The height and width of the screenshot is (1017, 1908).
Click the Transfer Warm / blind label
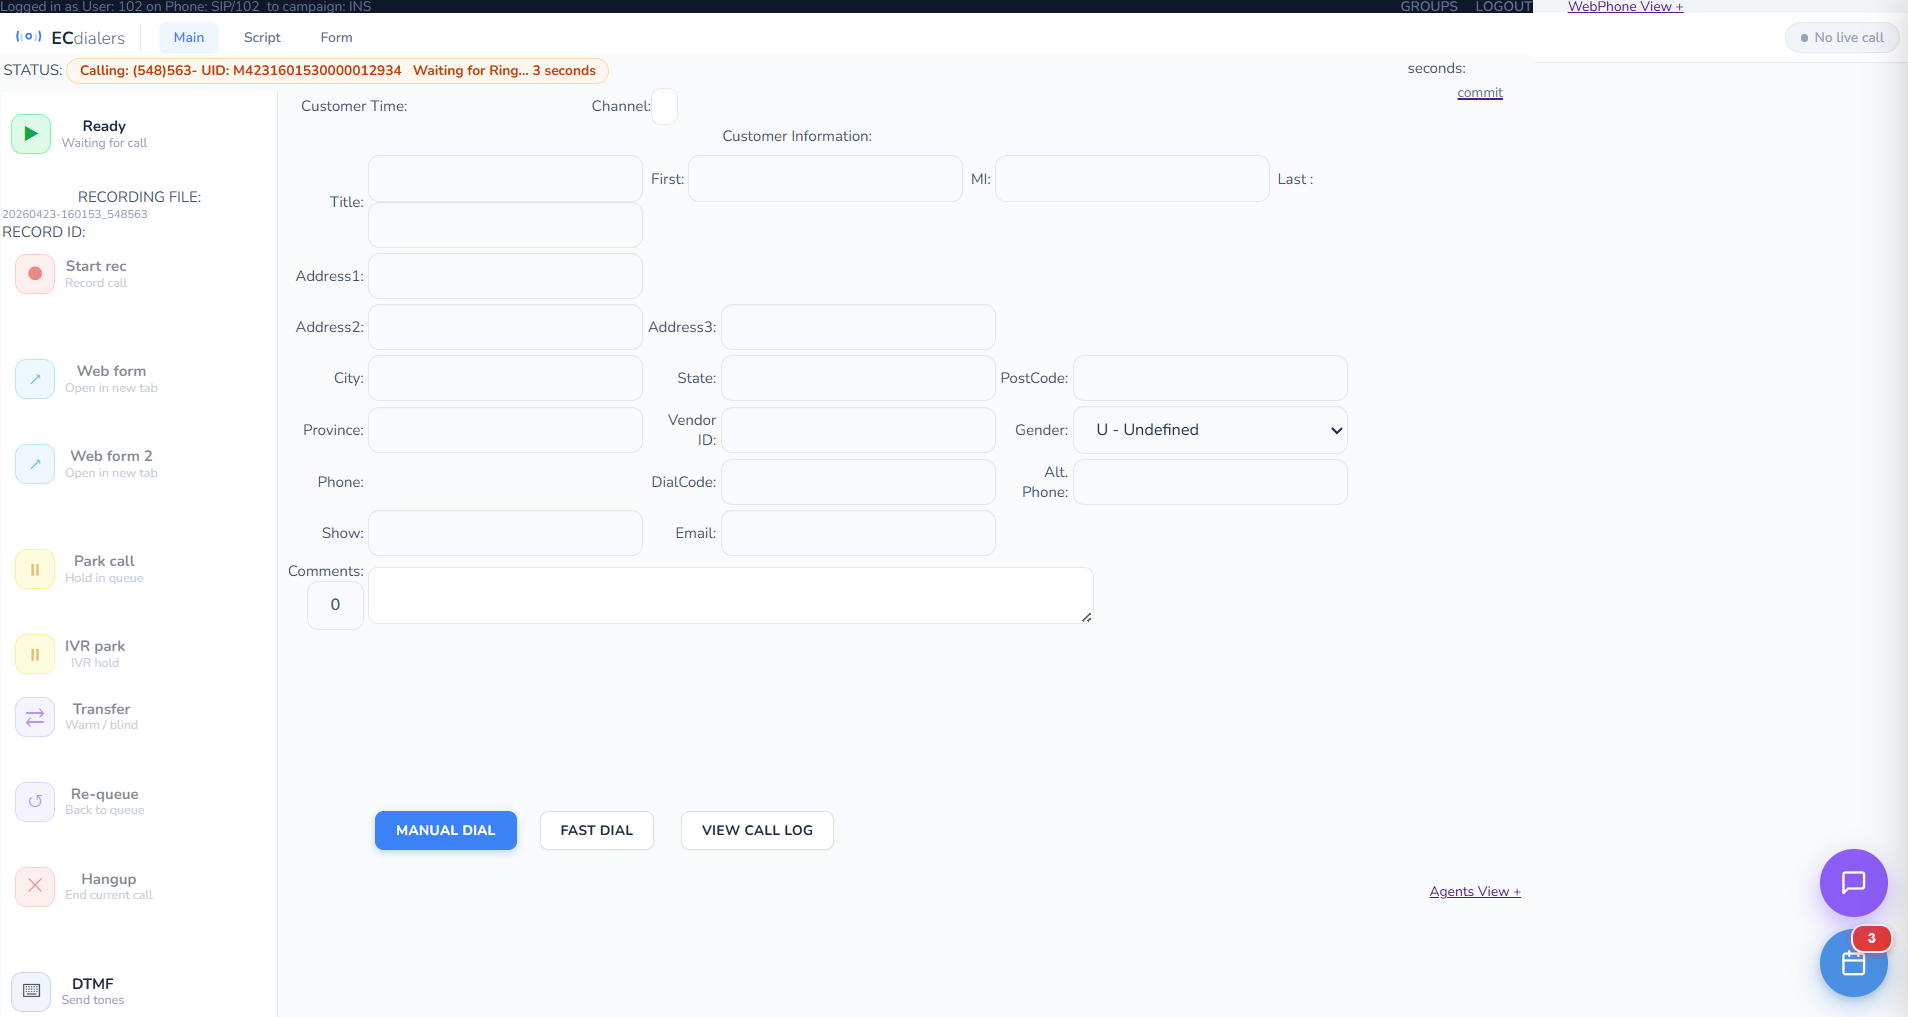pyautogui.click(x=101, y=716)
